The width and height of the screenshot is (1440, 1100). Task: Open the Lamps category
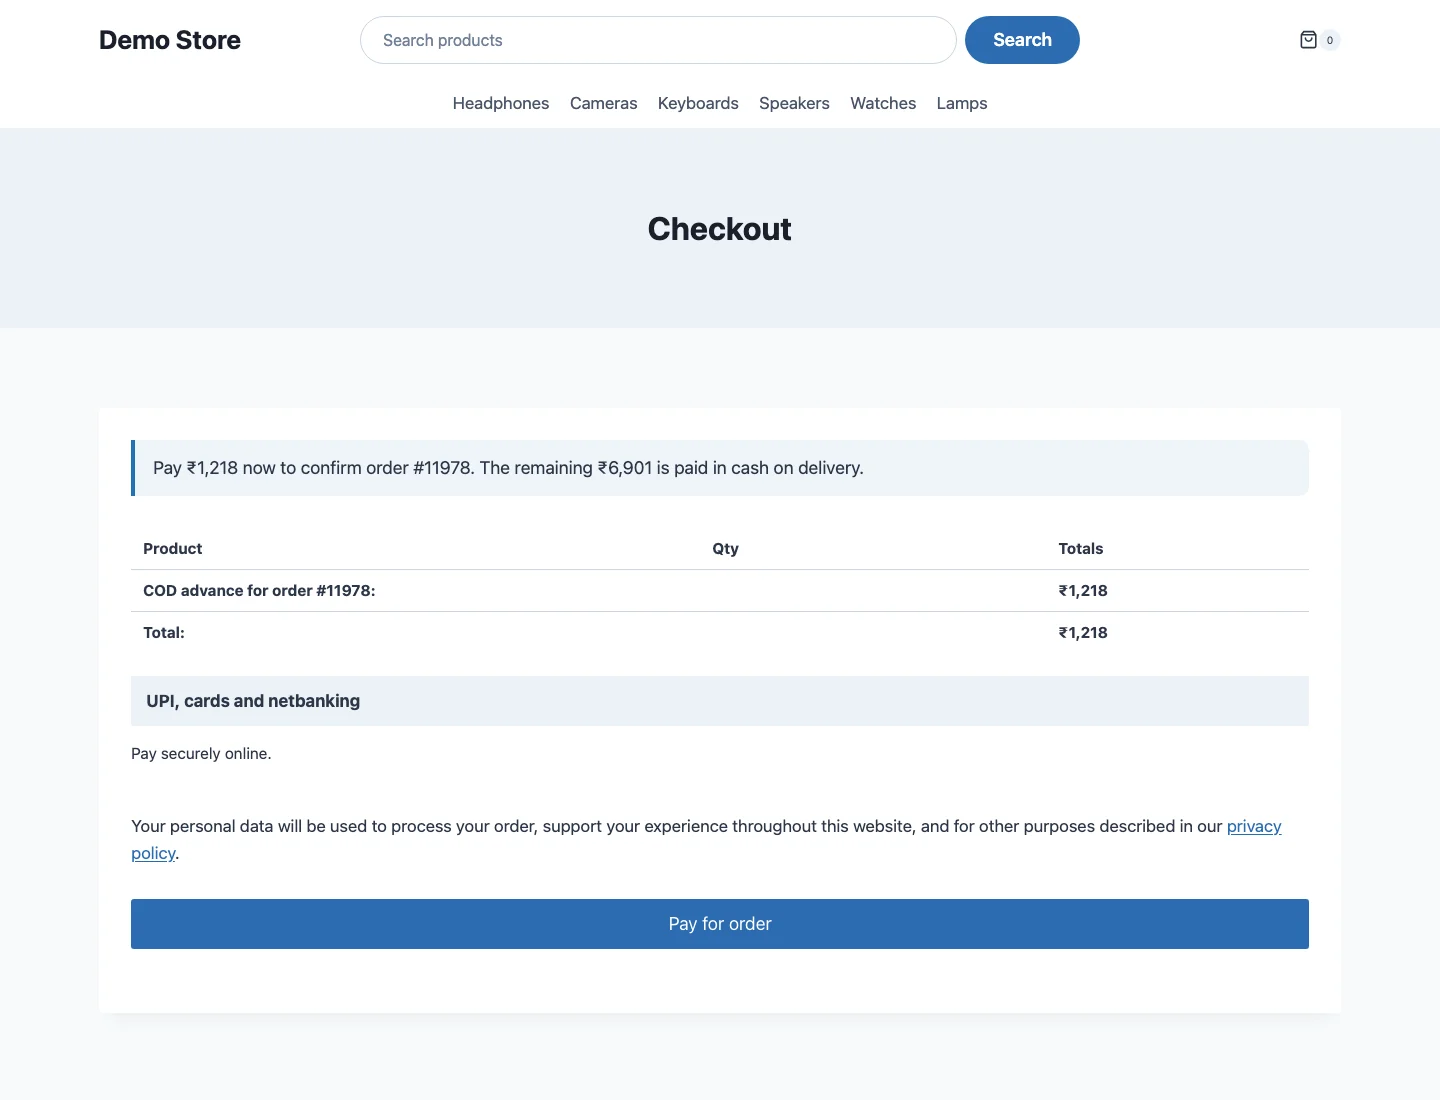962,103
